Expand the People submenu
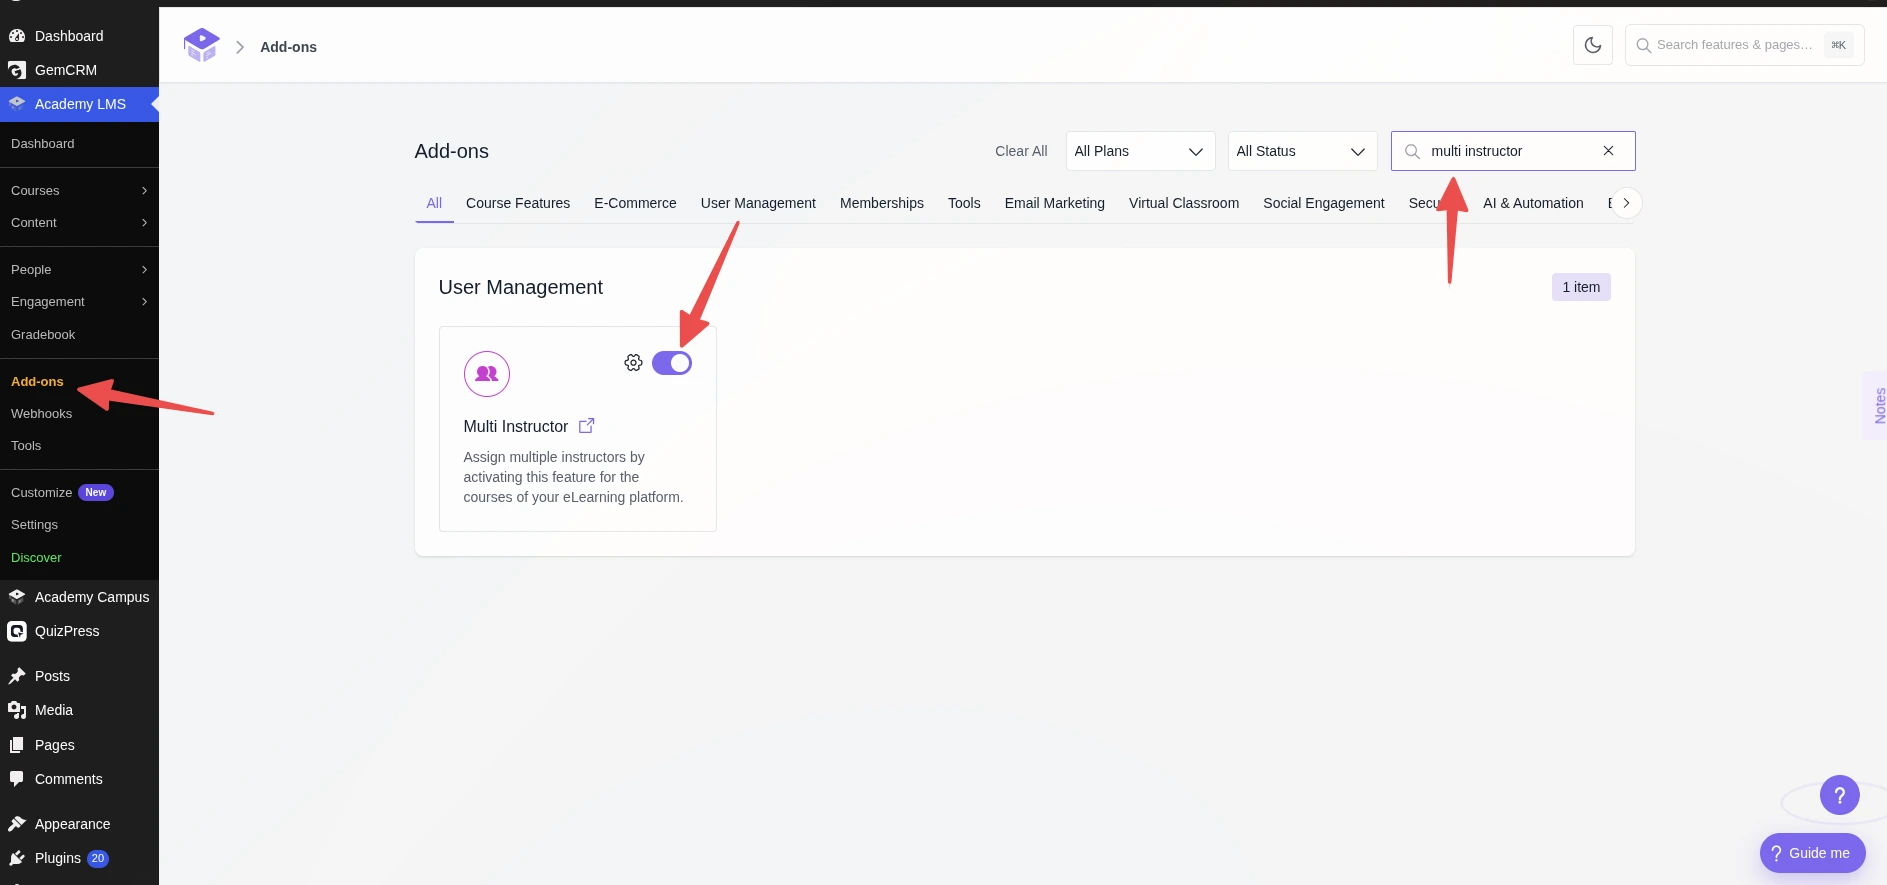Image resolution: width=1887 pixels, height=885 pixels. click(x=79, y=270)
